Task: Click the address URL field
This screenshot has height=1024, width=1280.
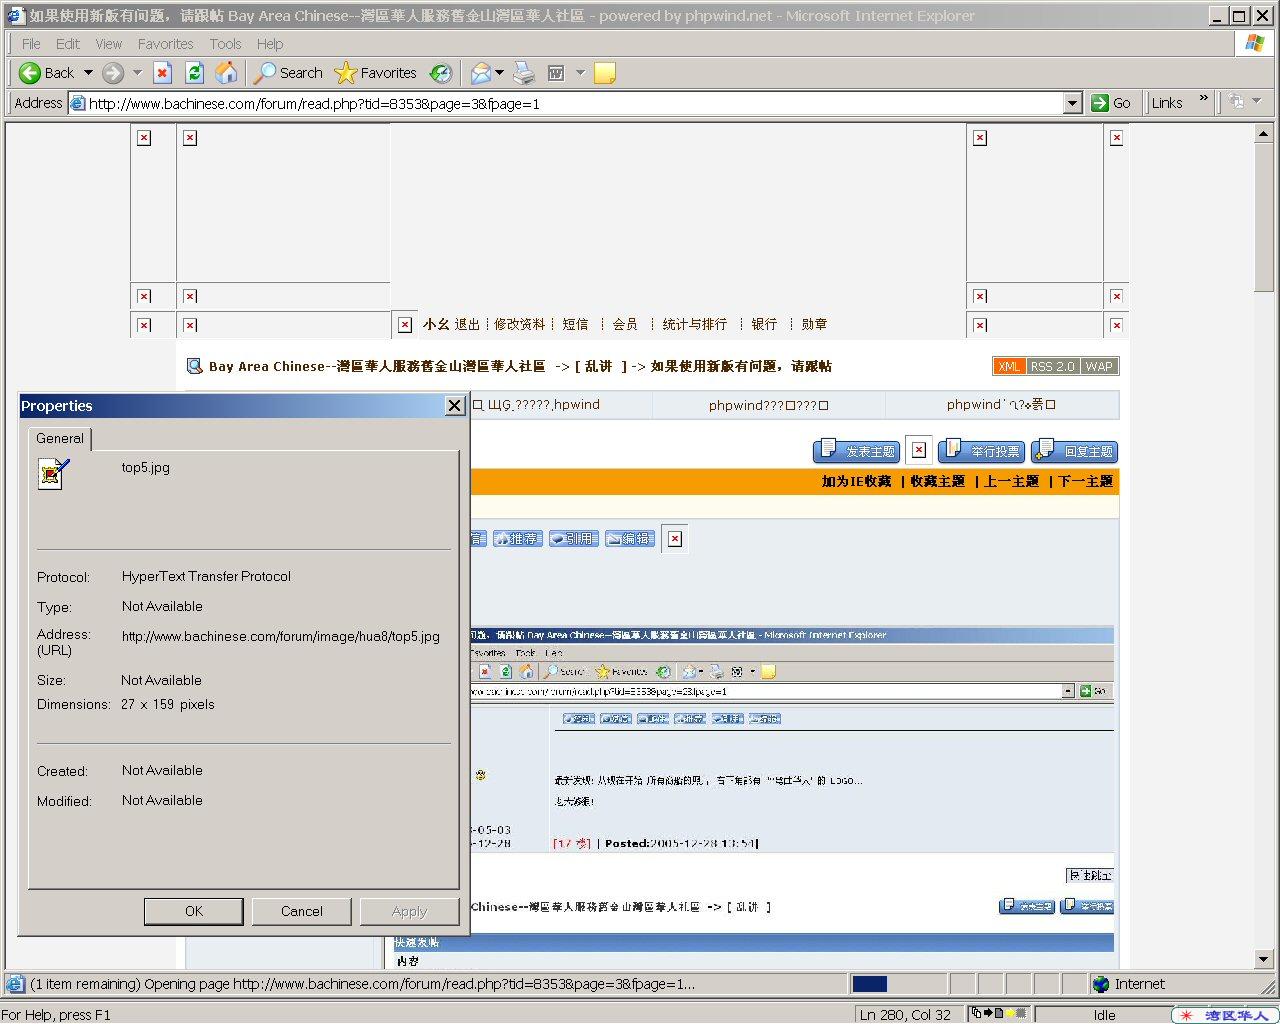Action: tap(570, 103)
